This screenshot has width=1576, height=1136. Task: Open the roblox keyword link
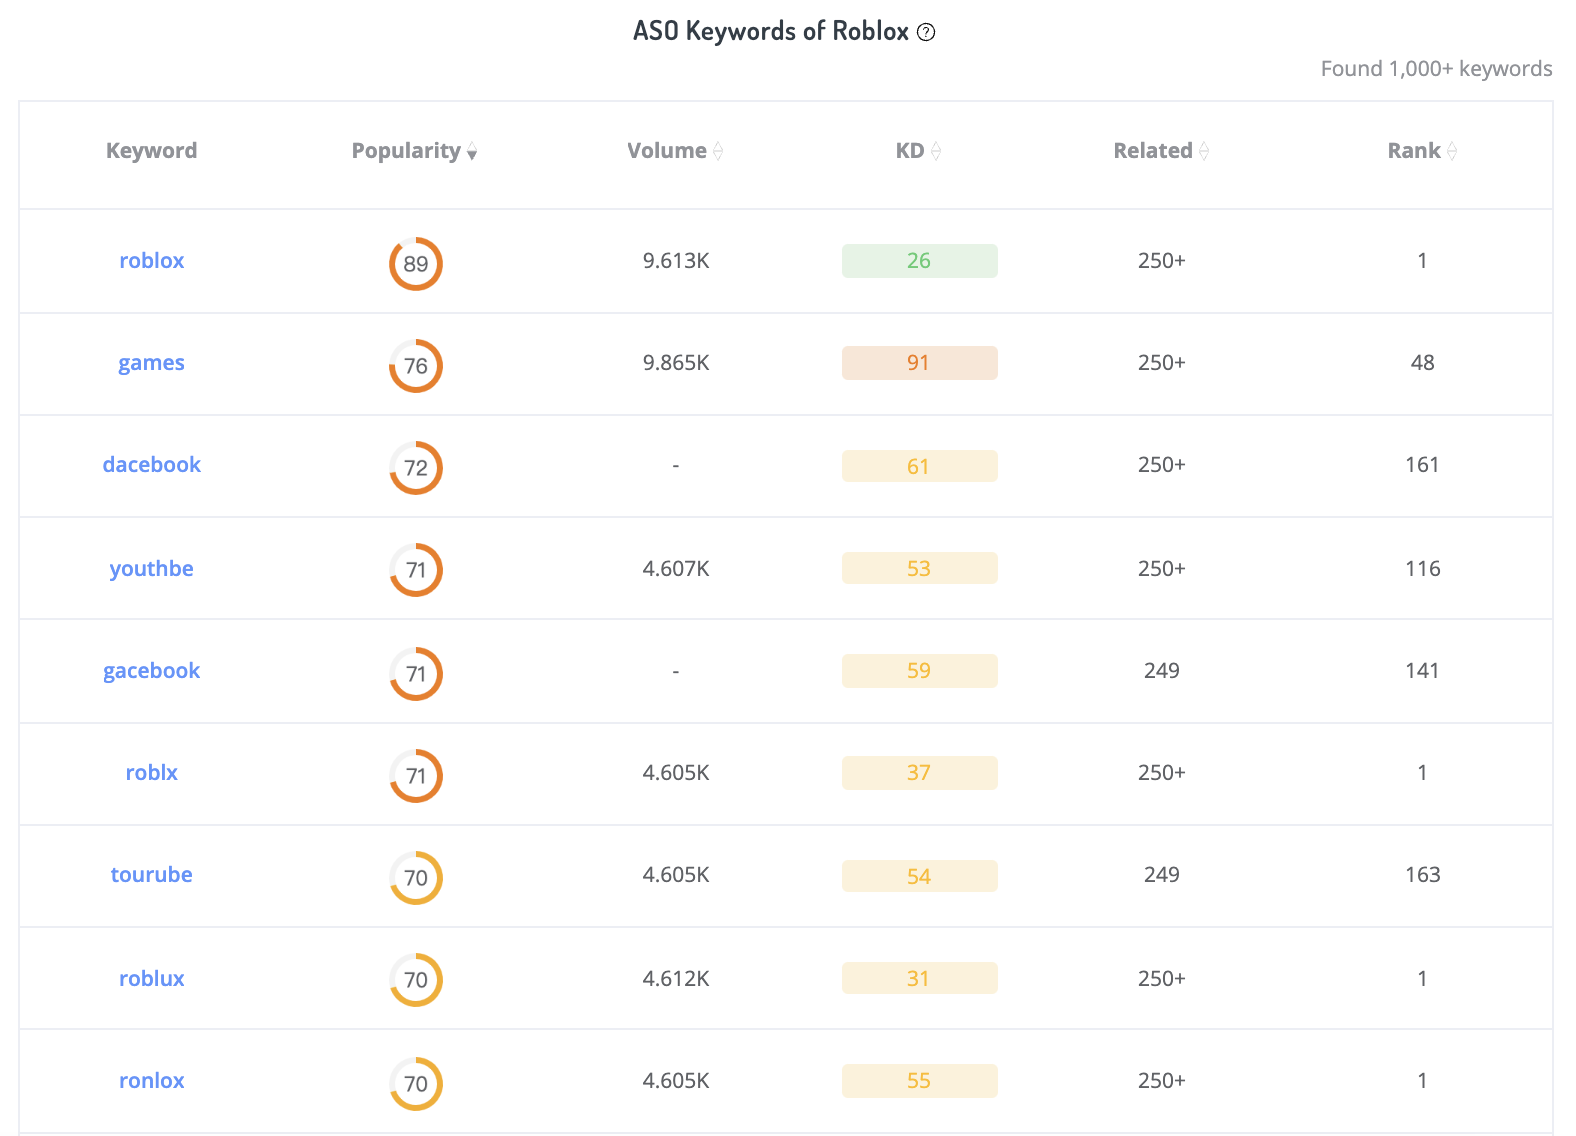(152, 261)
